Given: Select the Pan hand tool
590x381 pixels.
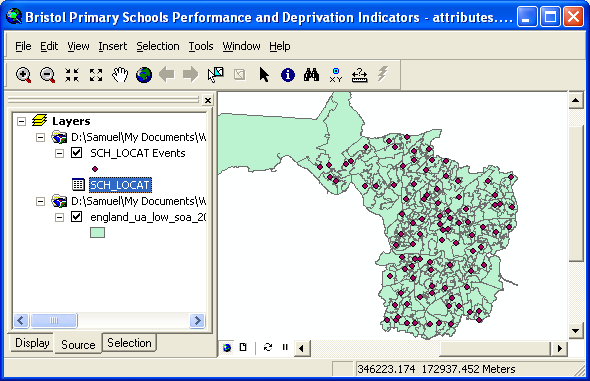Looking at the screenshot, I should coord(120,75).
